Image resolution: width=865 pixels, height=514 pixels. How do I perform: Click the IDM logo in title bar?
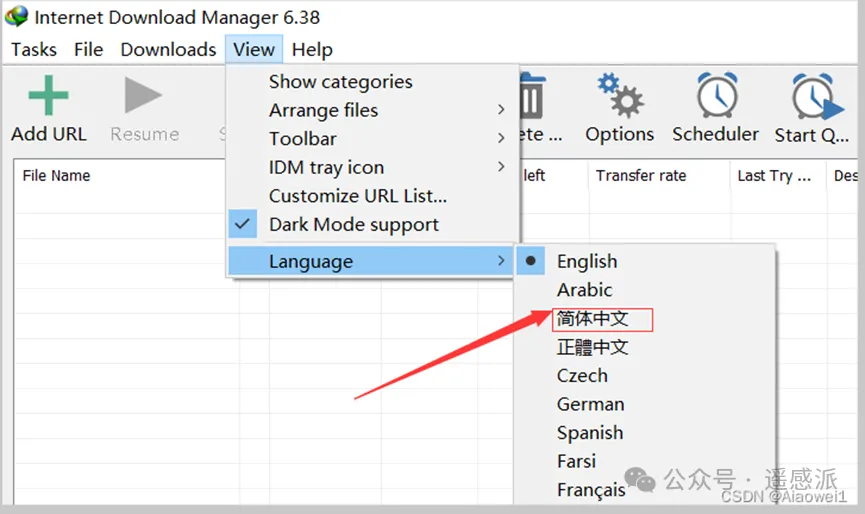coord(17,17)
